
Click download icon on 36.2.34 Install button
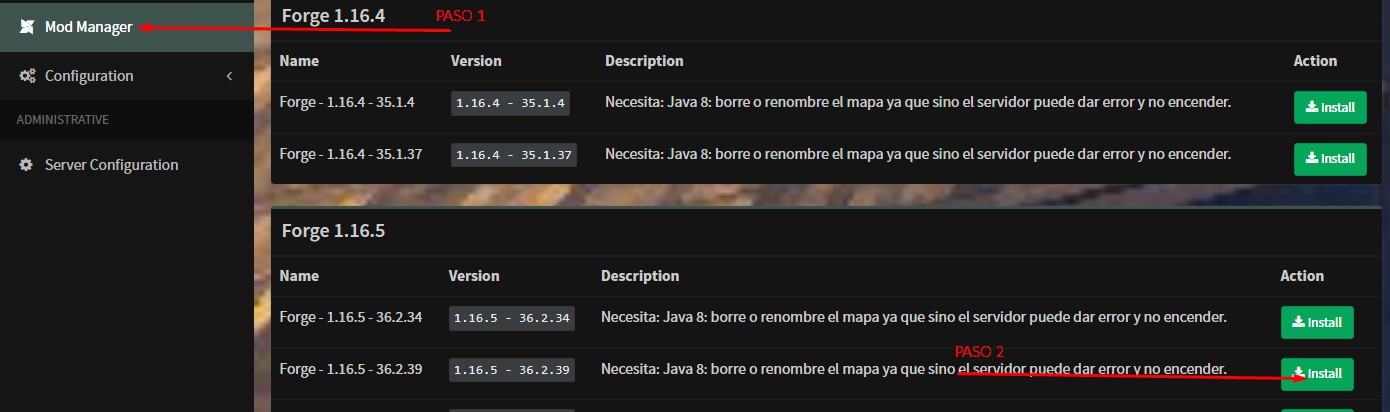coord(1298,322)
